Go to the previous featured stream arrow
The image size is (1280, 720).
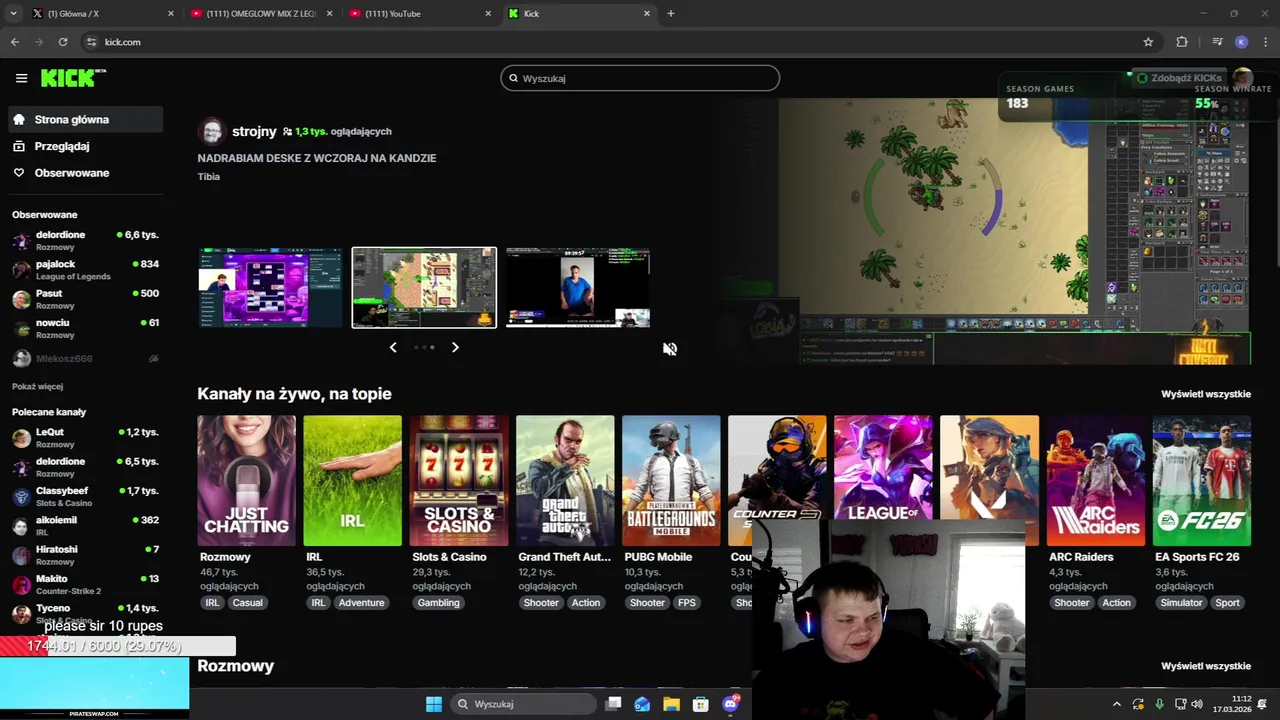coord(393,347)
